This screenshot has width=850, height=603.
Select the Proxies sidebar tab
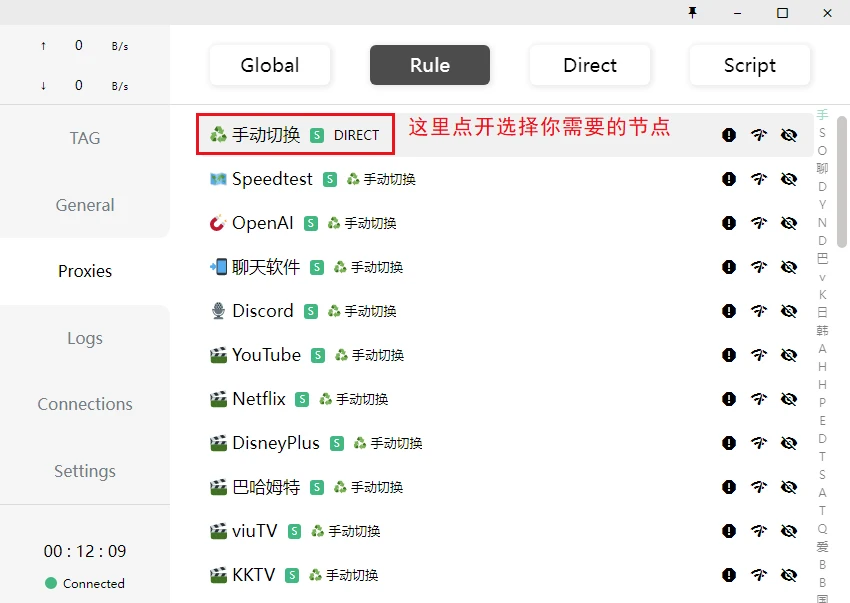85,271
